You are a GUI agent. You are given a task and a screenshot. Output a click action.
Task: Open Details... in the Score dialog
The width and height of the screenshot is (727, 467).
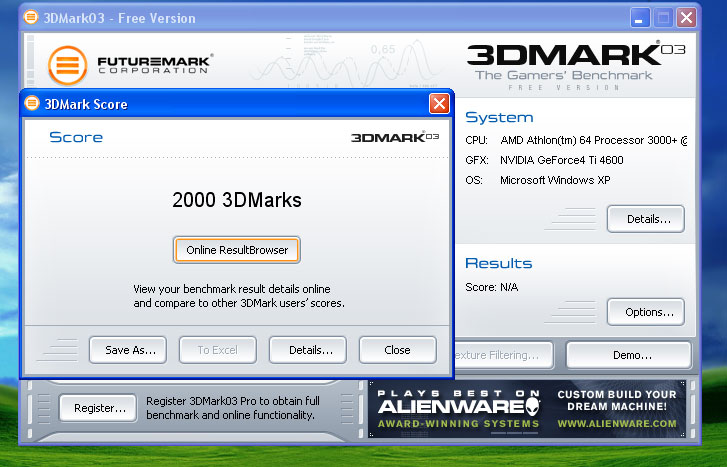(307, 350)
